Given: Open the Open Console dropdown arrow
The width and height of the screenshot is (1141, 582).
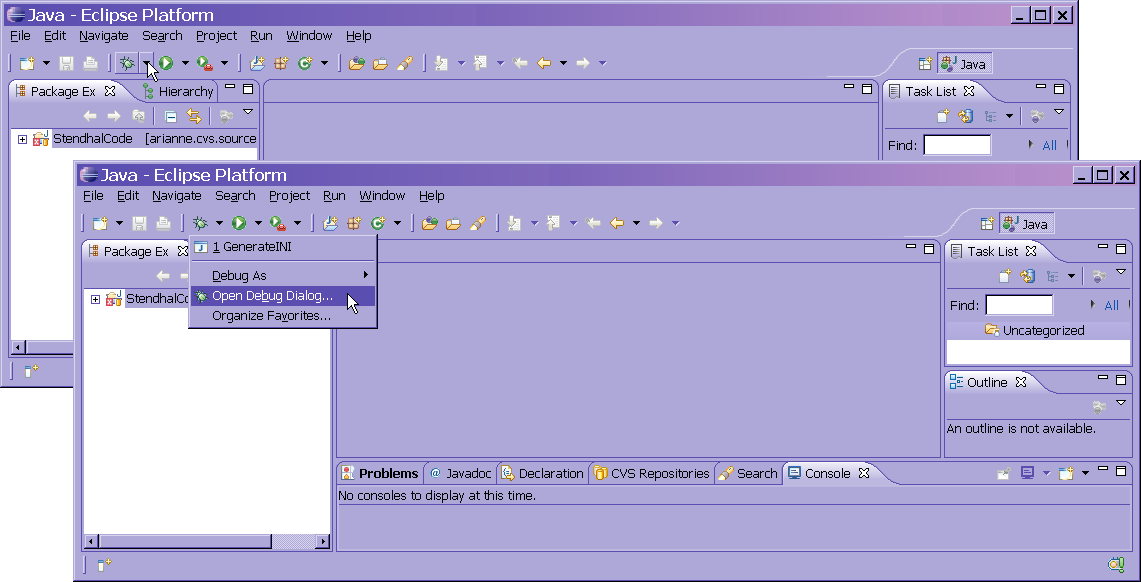Looking at the screenshot, I should click(x=1085, y=473).
